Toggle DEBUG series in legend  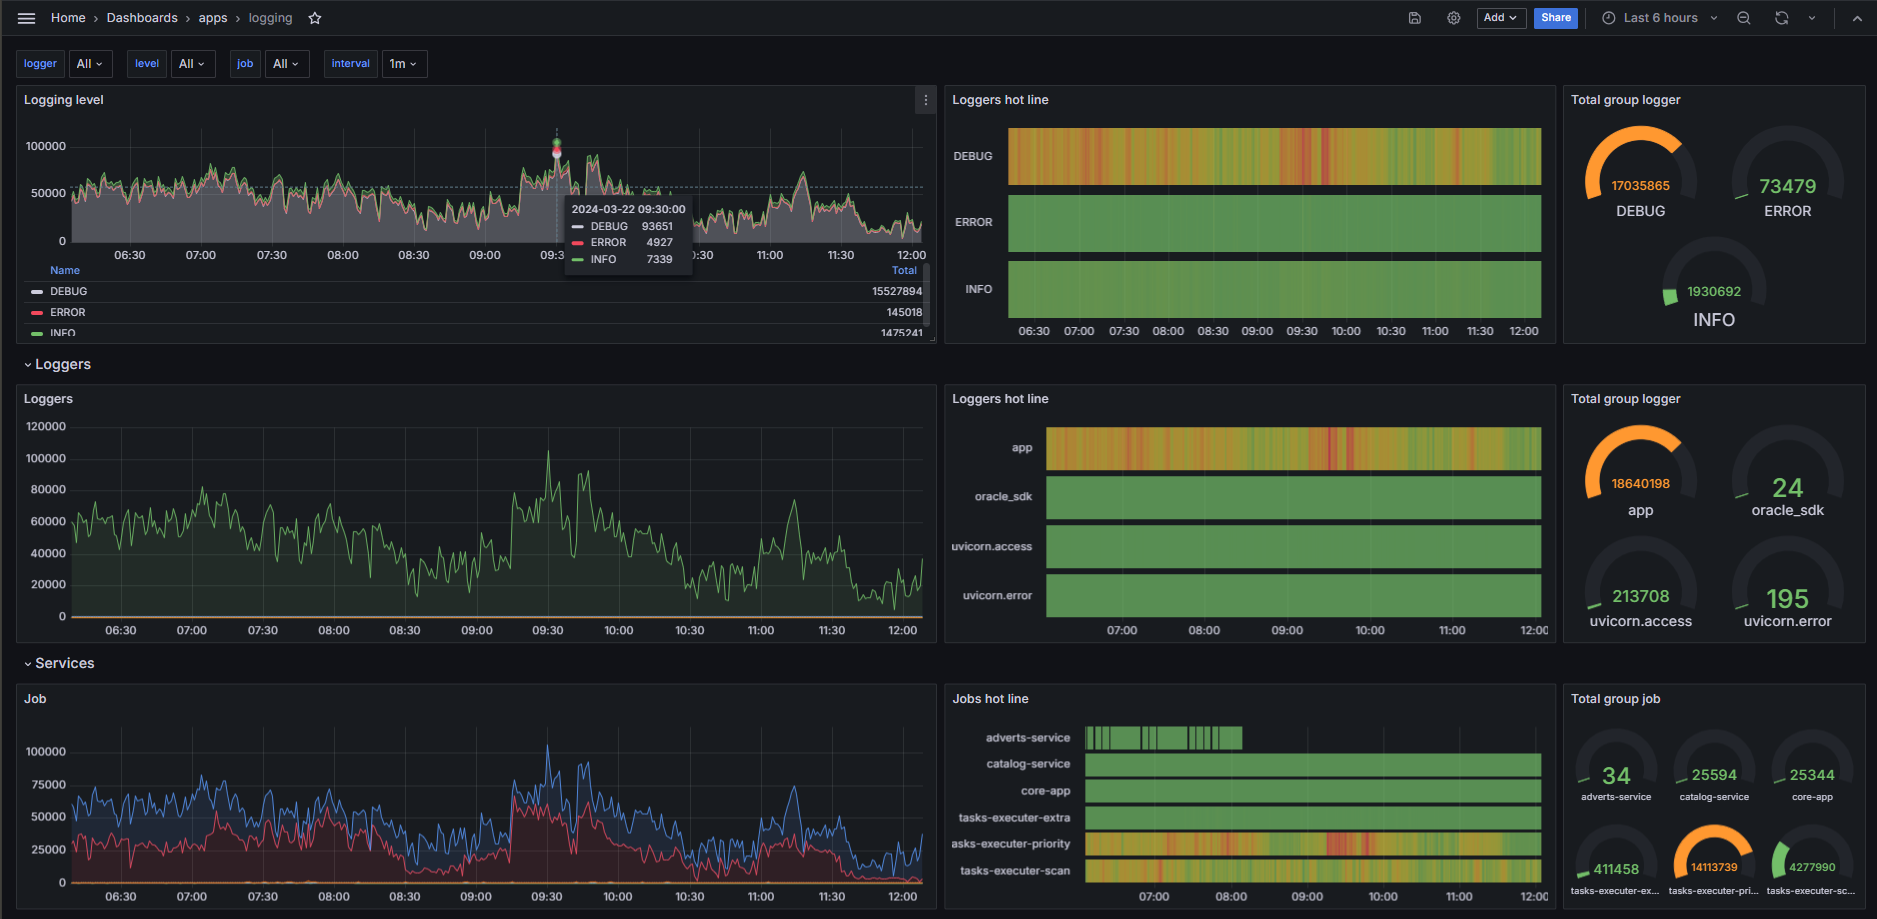point(69,291)
